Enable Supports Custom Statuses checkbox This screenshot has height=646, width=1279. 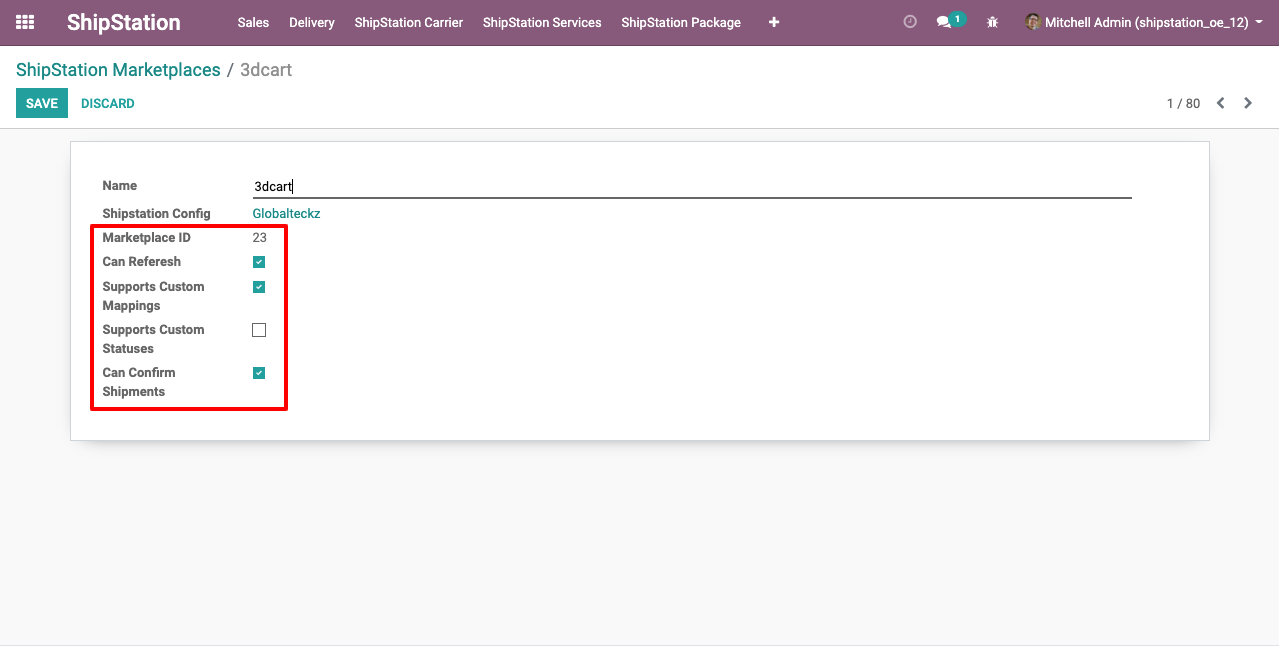tap(259, 330)
